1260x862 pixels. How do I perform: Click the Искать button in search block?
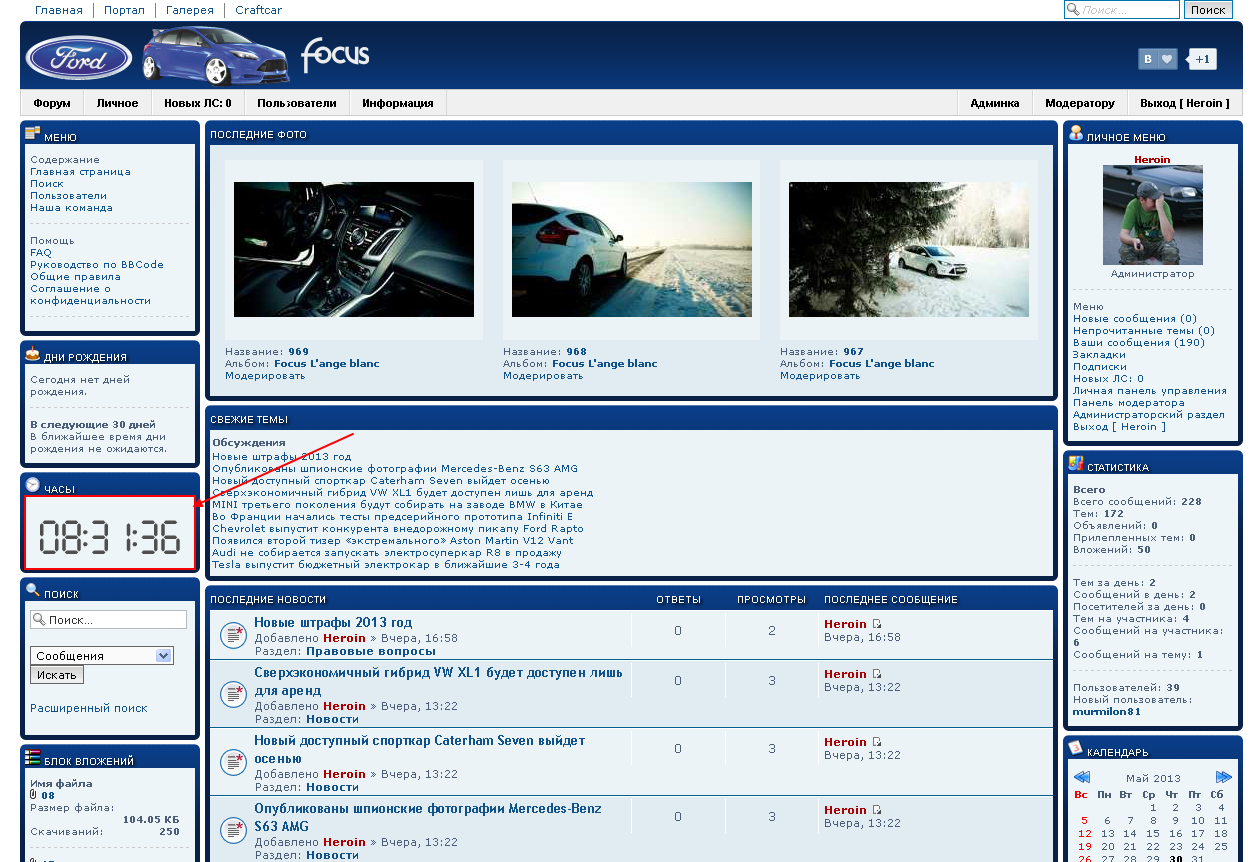(x=57, y=675)
